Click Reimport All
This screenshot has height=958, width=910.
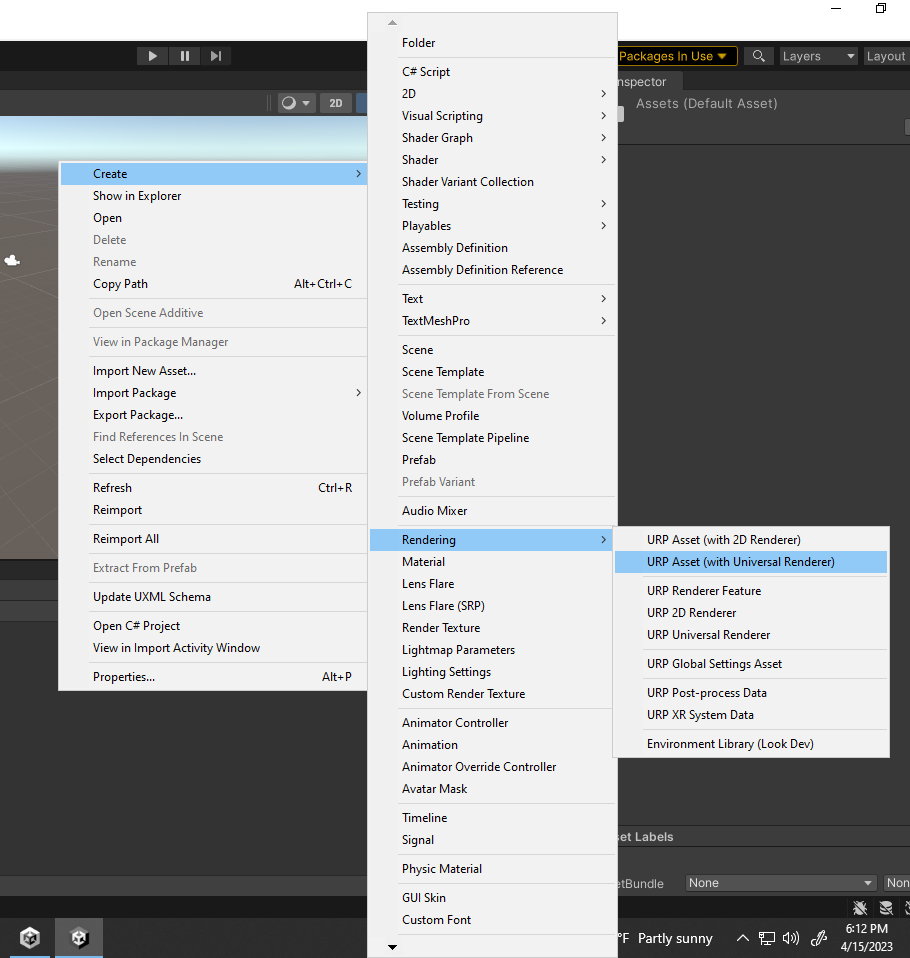[213, 539]
